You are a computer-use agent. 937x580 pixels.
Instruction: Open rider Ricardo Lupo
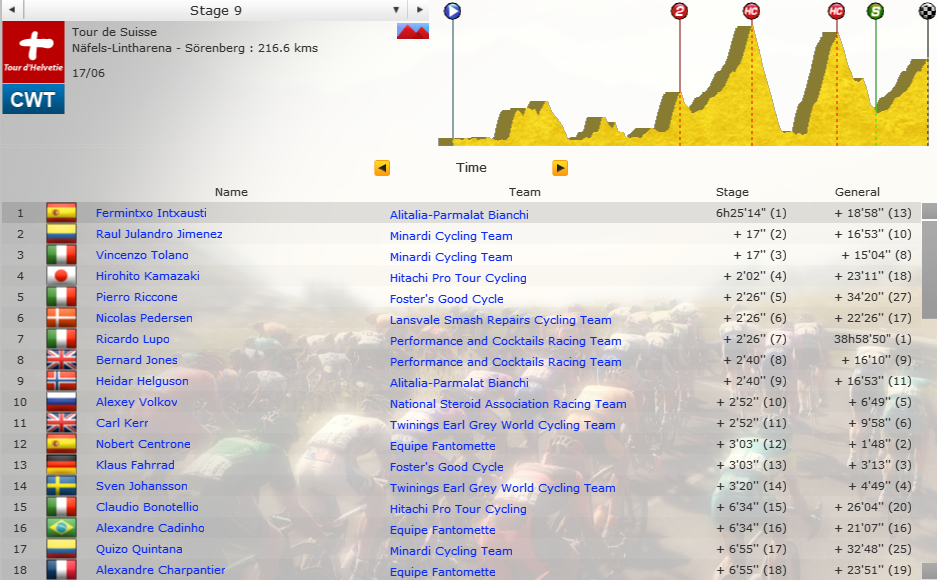tap(133, 339)
